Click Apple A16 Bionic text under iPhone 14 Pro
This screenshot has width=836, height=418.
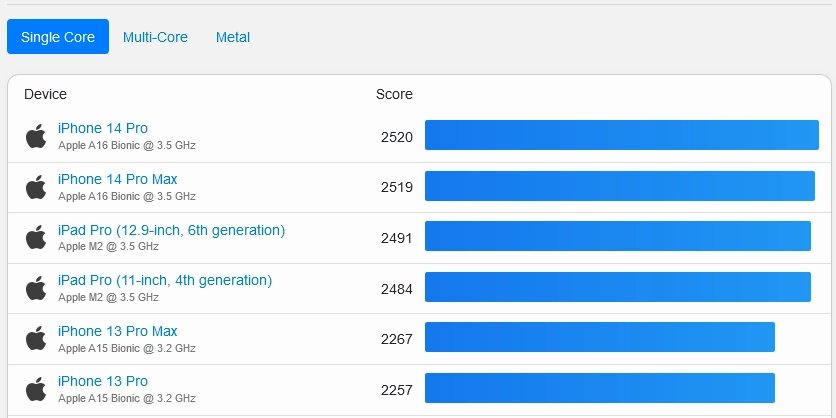tap(127, 146)
